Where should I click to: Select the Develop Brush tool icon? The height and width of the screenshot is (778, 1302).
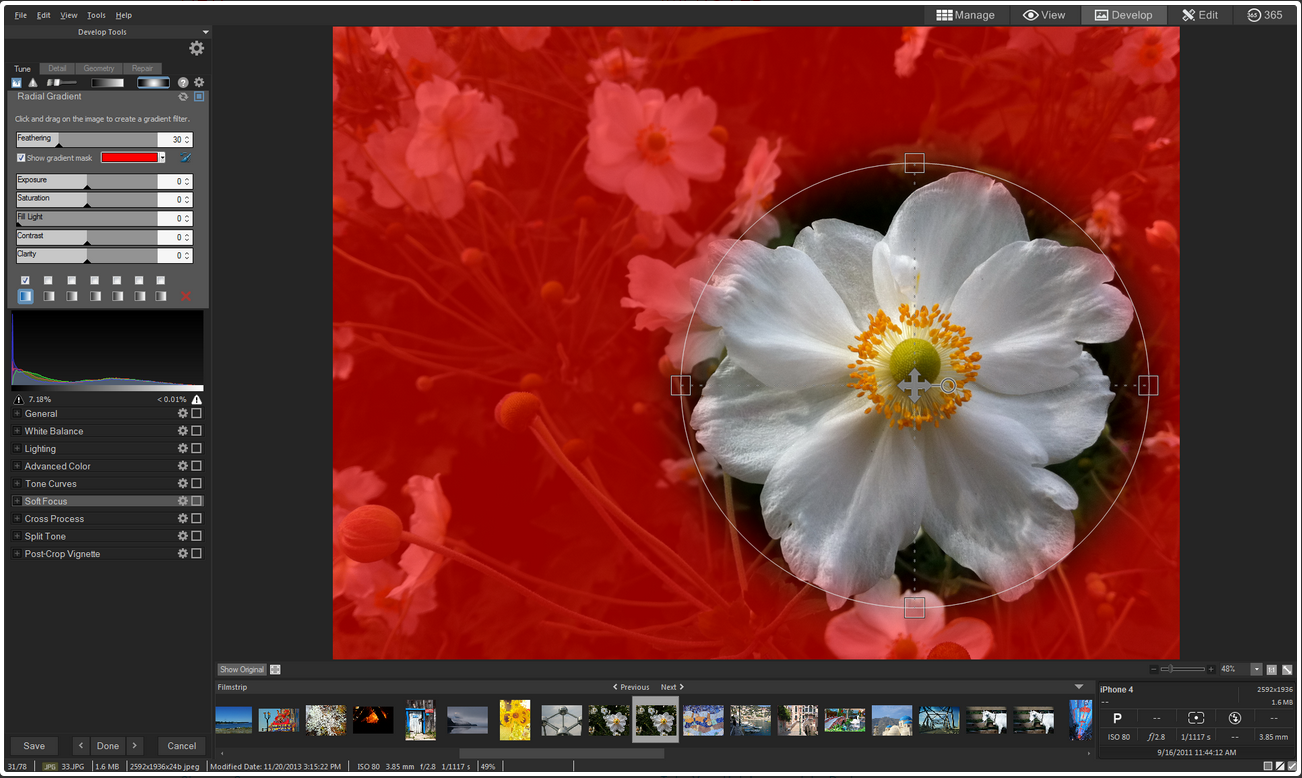pos(61,82)
